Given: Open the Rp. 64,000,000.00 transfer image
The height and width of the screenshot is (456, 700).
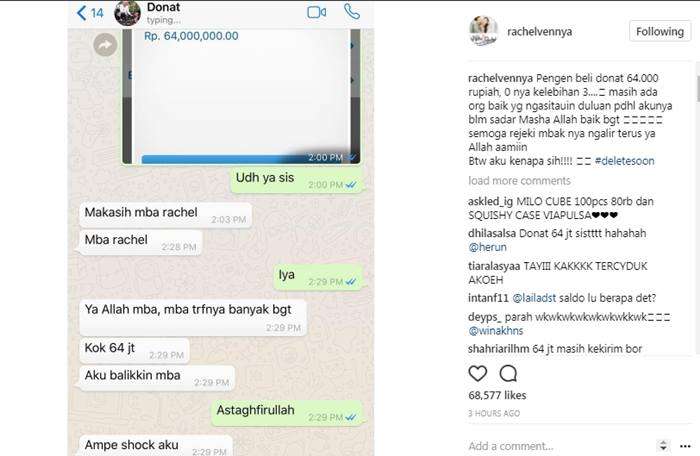Looking at the screenshot, I should [x=242, y=96].
